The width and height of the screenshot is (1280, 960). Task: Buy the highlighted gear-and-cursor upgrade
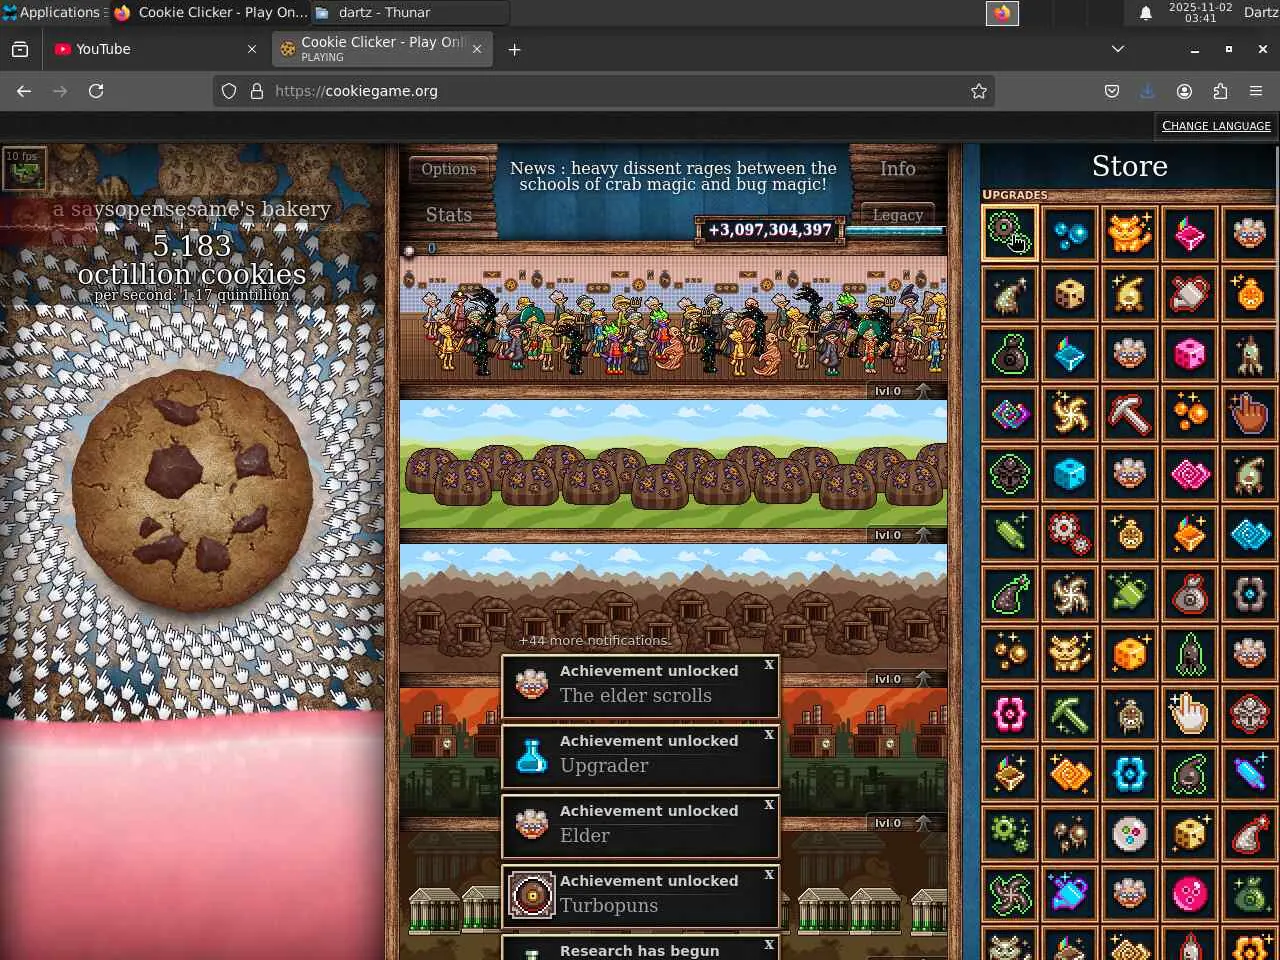pyautogui.click(x=1010, y=234)
